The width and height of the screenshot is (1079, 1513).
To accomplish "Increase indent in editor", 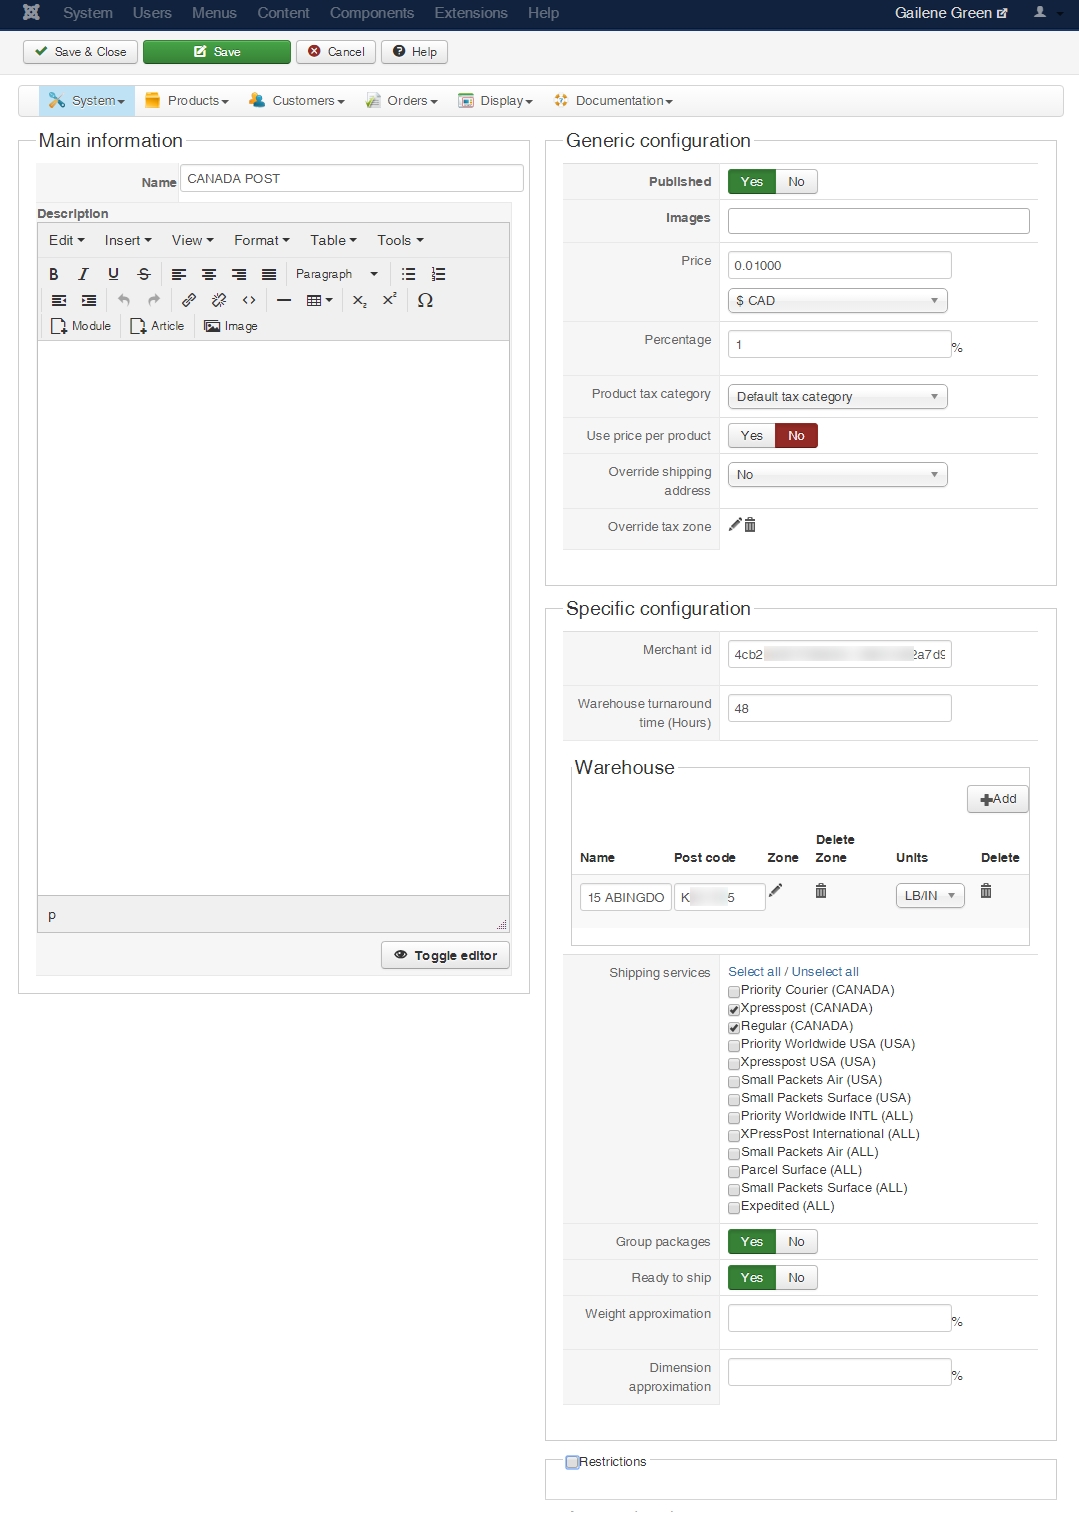I will [x=89, y=300].
